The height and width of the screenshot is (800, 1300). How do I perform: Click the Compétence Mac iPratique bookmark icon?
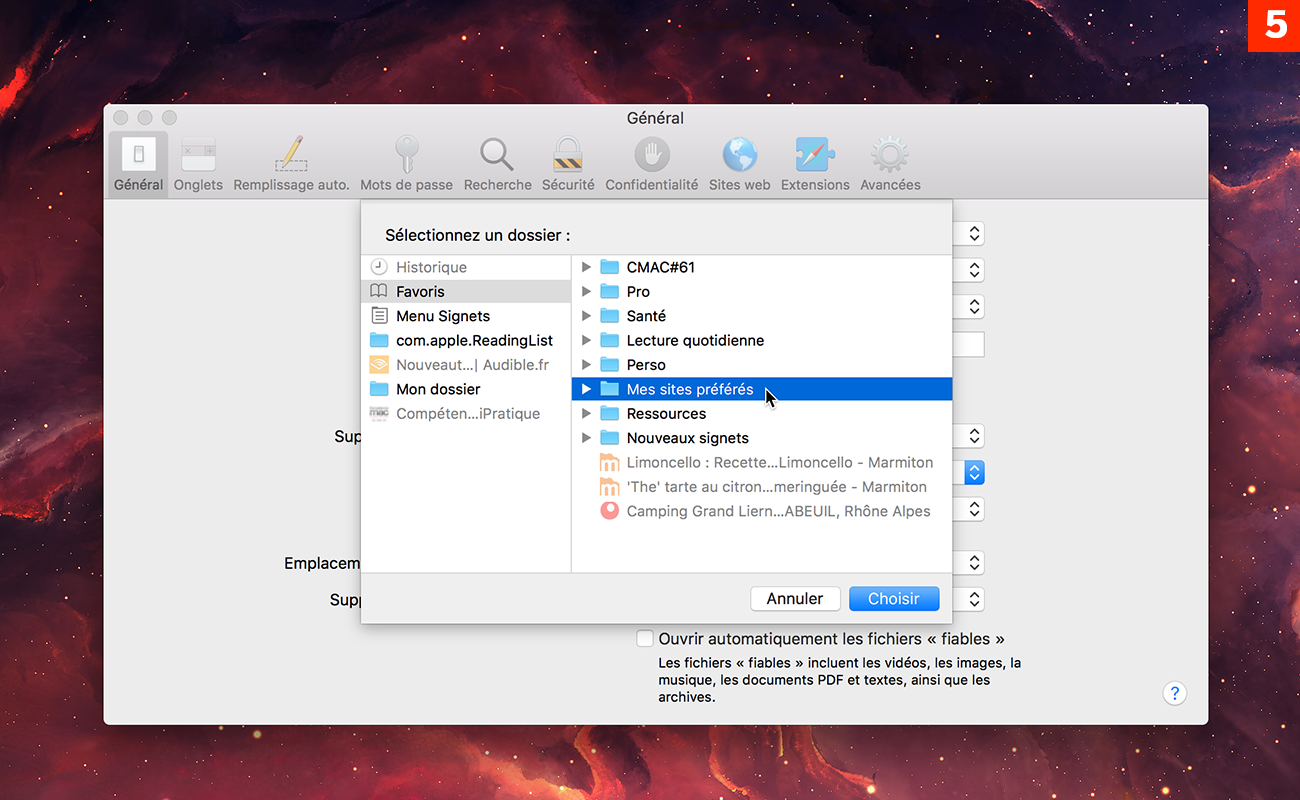[x=379, y=413]
